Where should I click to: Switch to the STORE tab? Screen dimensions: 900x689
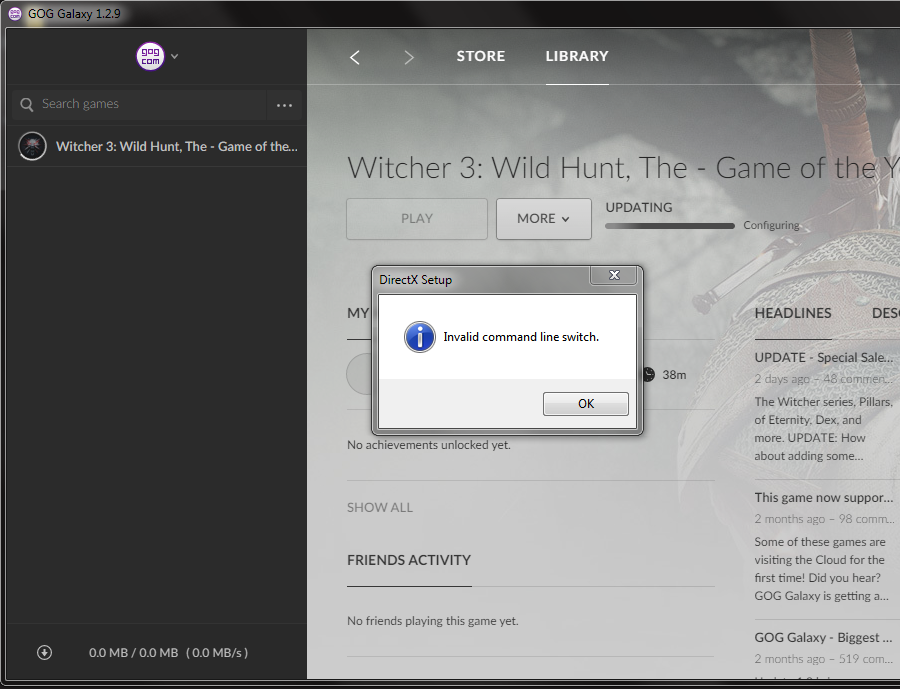coord(480,56)
